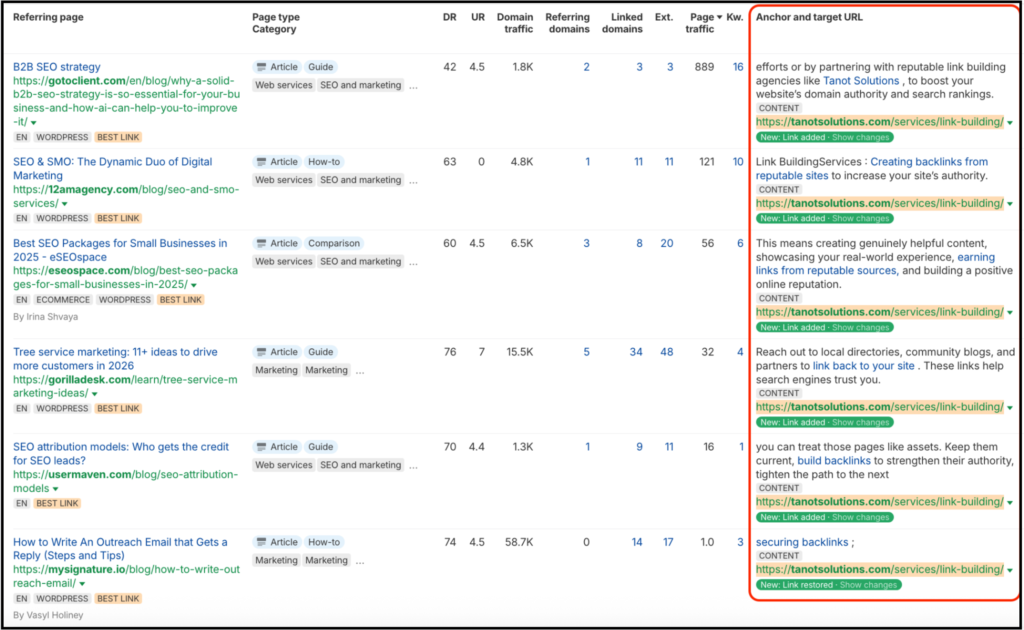
Task: Click Article icon in B2B SEO strategy row
Action: pyautogui.click(x=261, y=67)
